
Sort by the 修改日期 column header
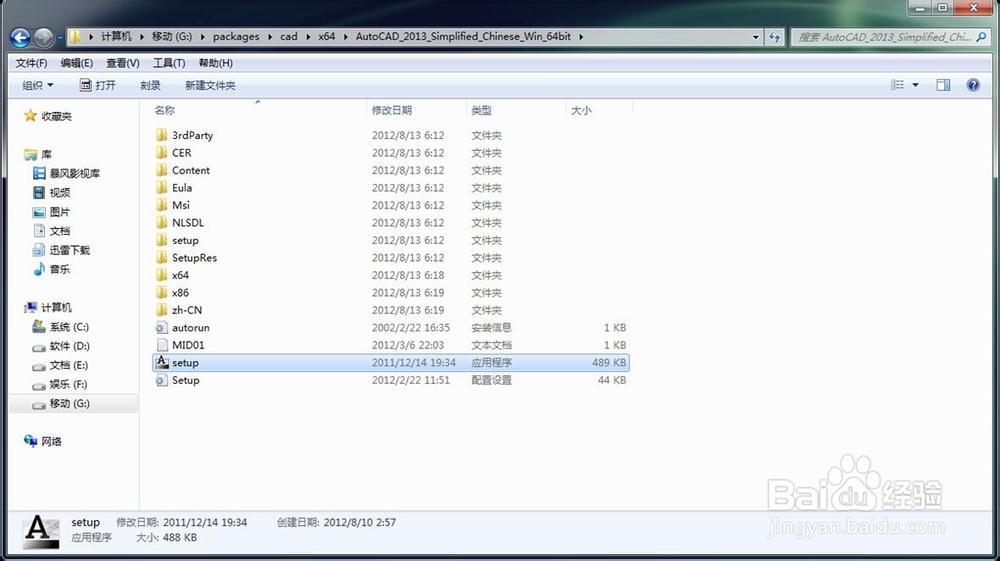[x=392, y=110]
